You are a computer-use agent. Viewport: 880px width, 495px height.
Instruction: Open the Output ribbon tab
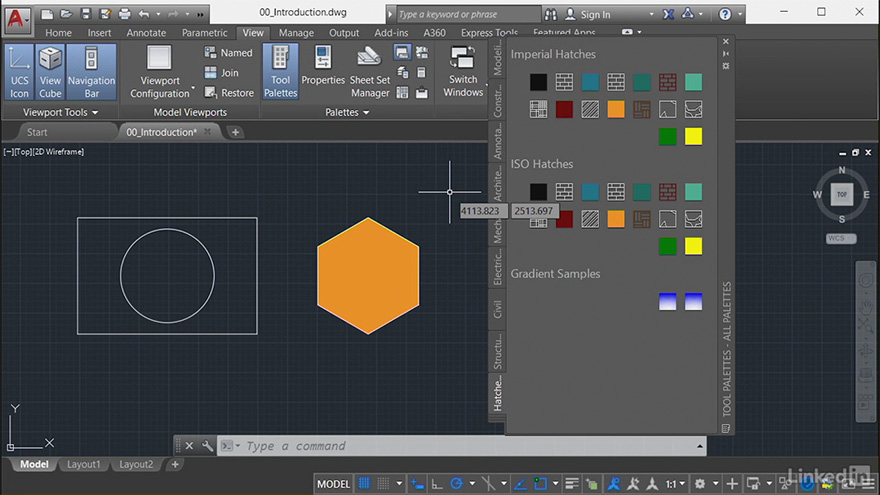click(343, 33)
